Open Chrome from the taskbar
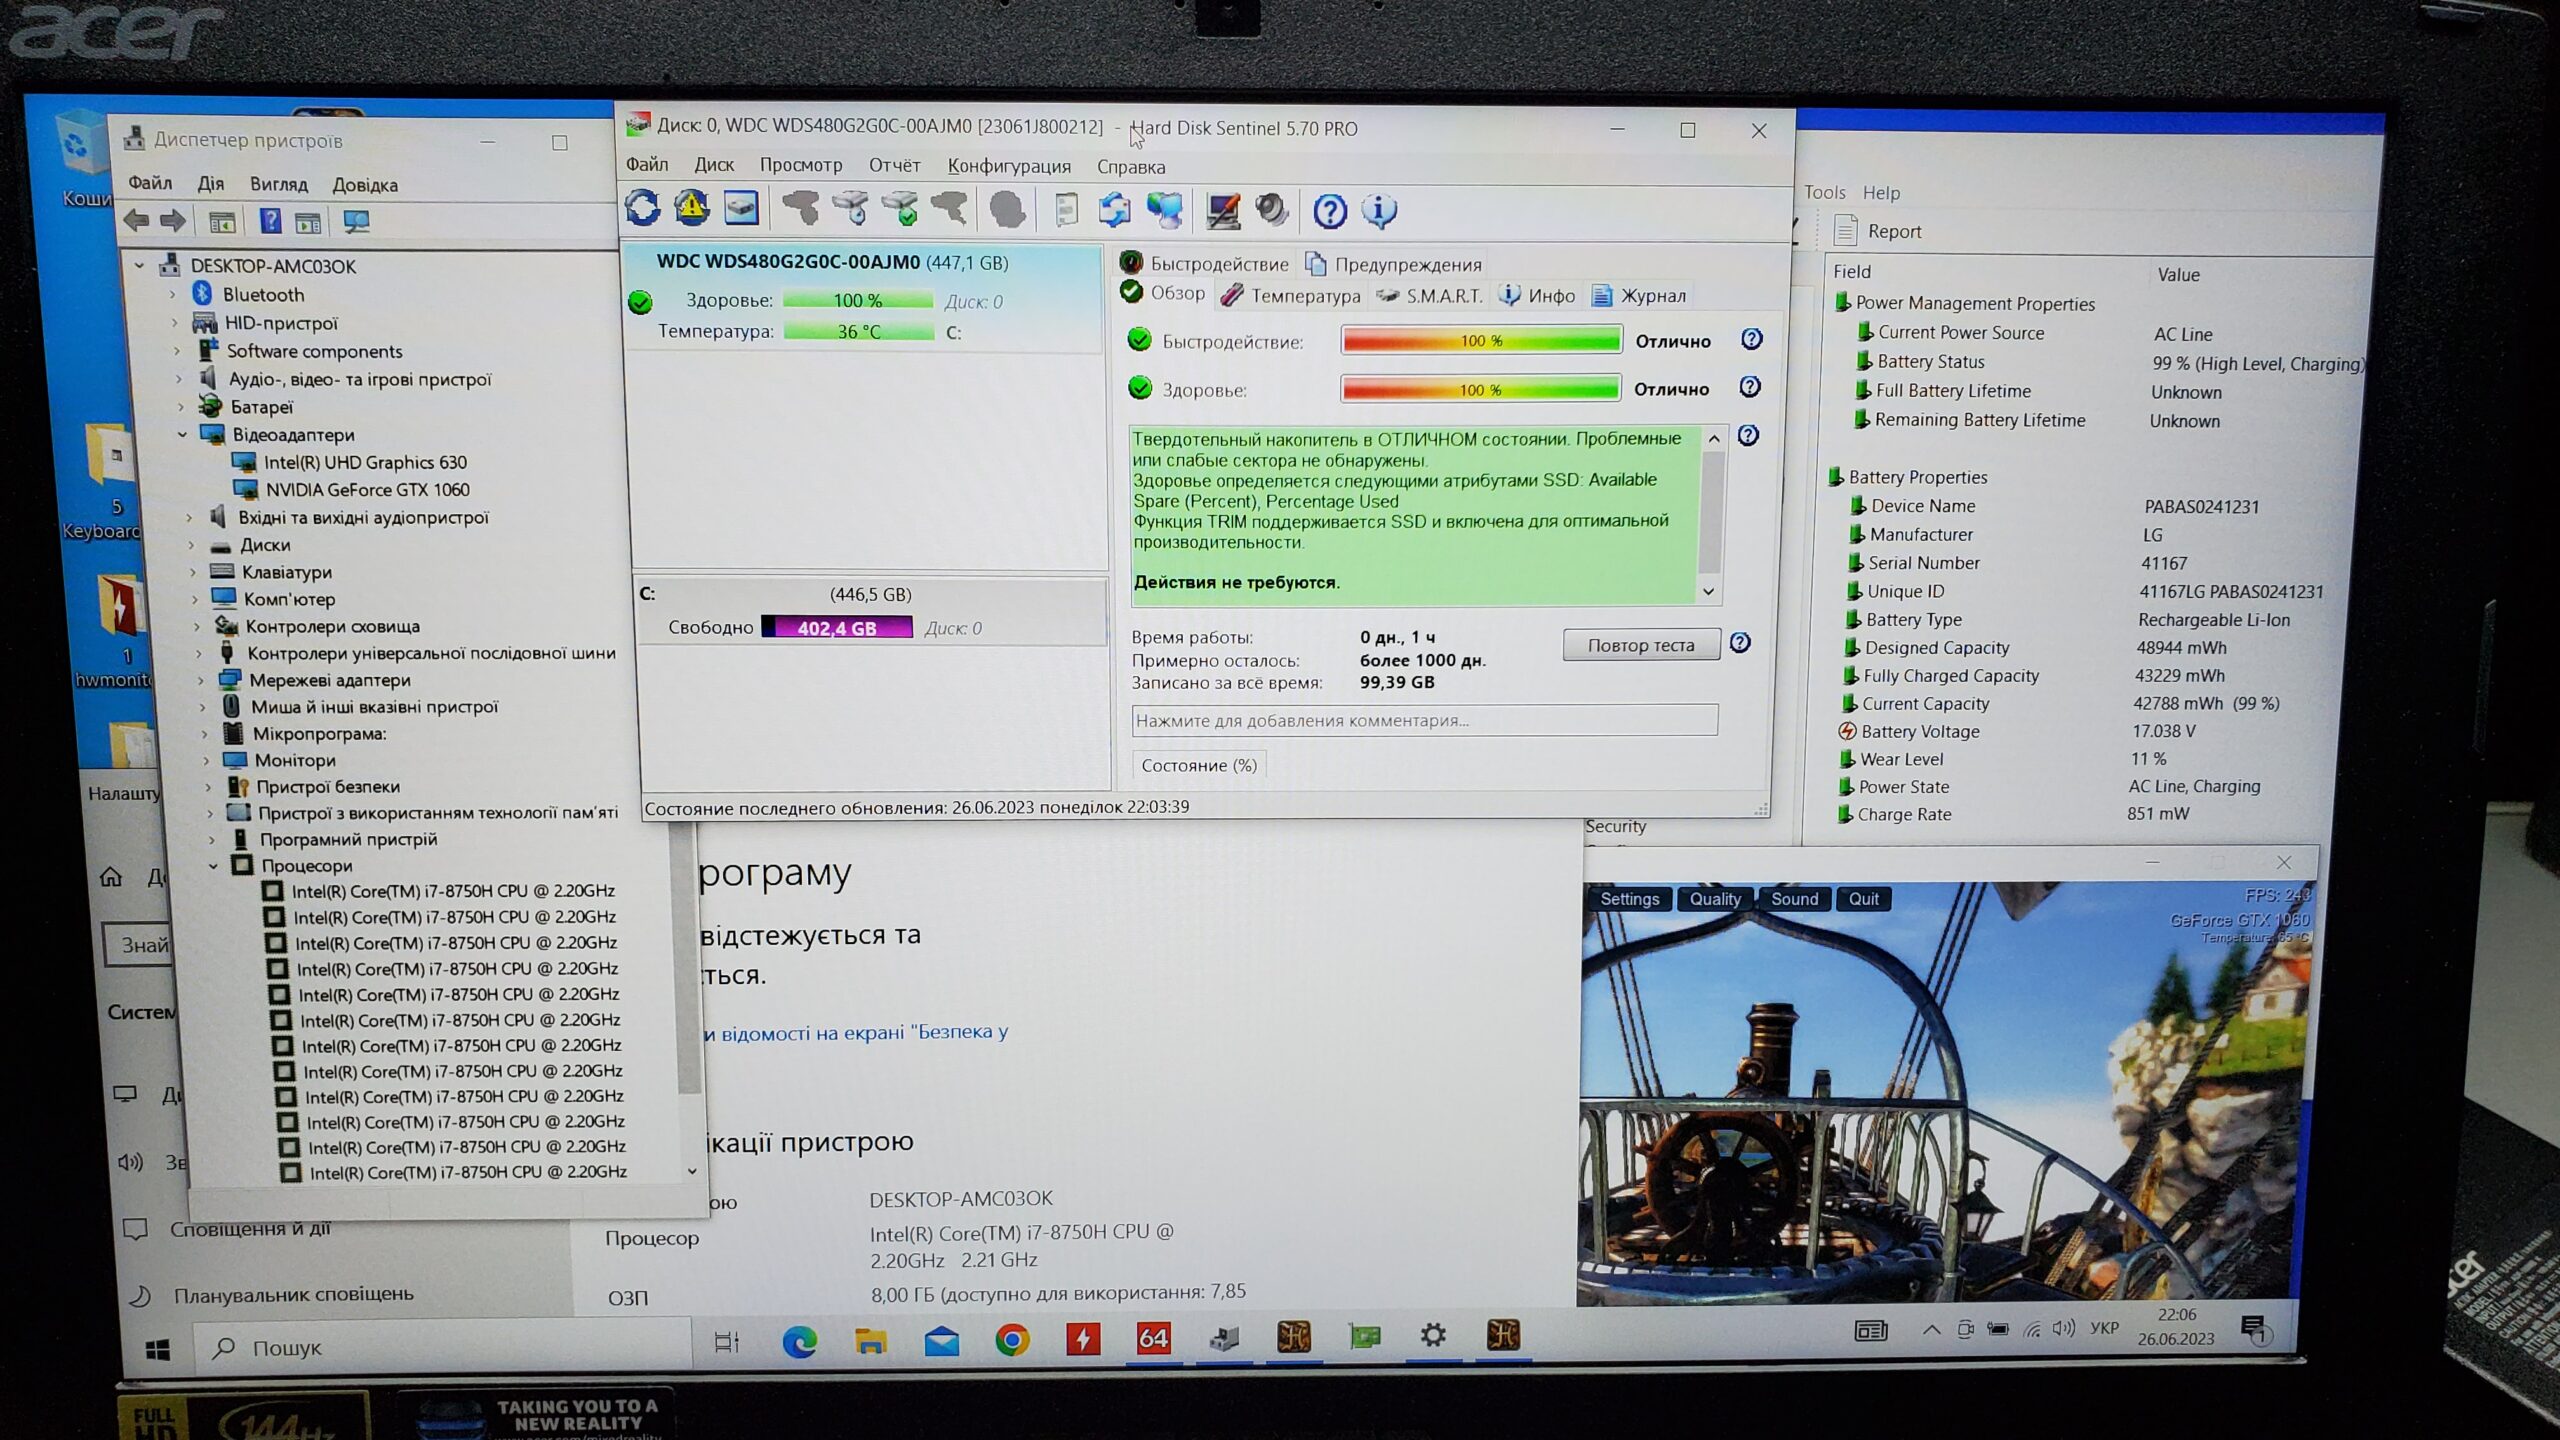 tap(1012, 1339)
